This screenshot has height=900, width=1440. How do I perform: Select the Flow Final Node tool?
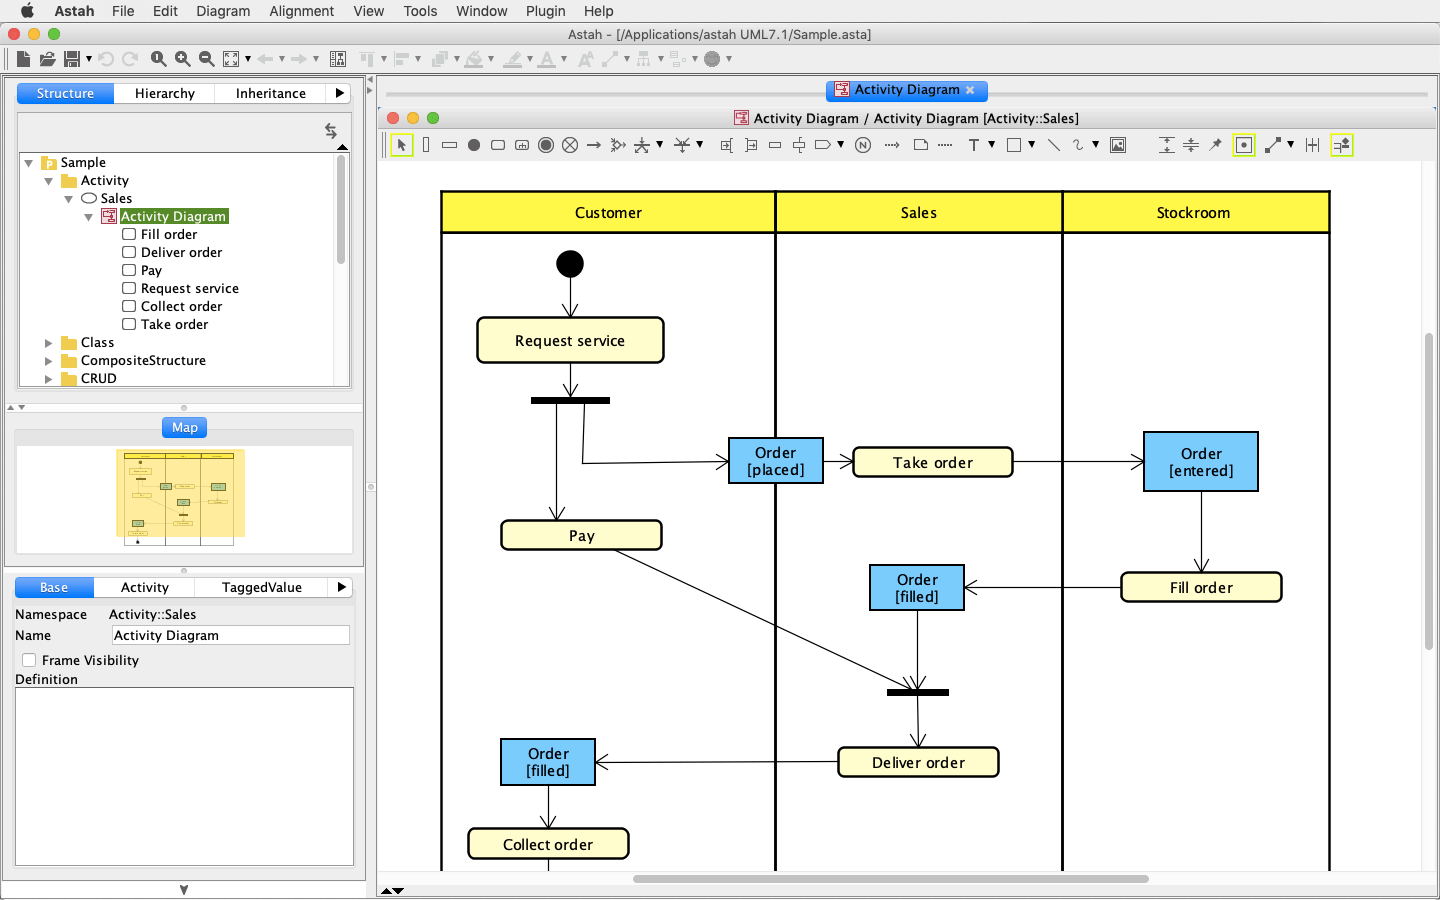click(570, 145)
